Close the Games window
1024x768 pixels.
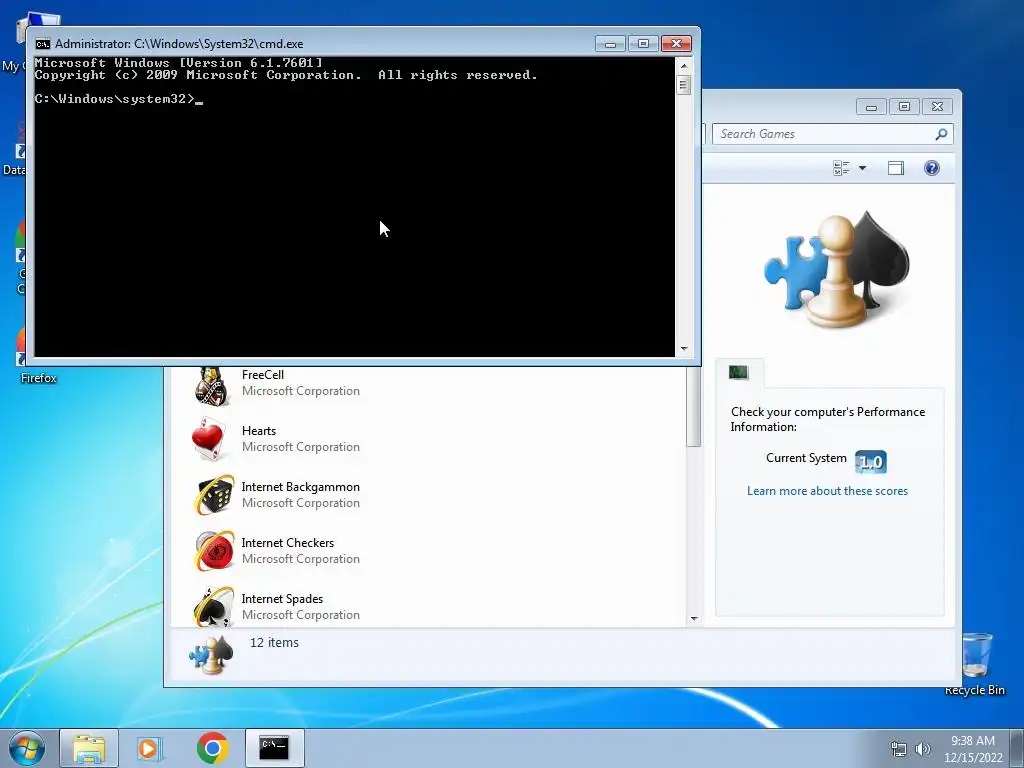pos(937,107)
